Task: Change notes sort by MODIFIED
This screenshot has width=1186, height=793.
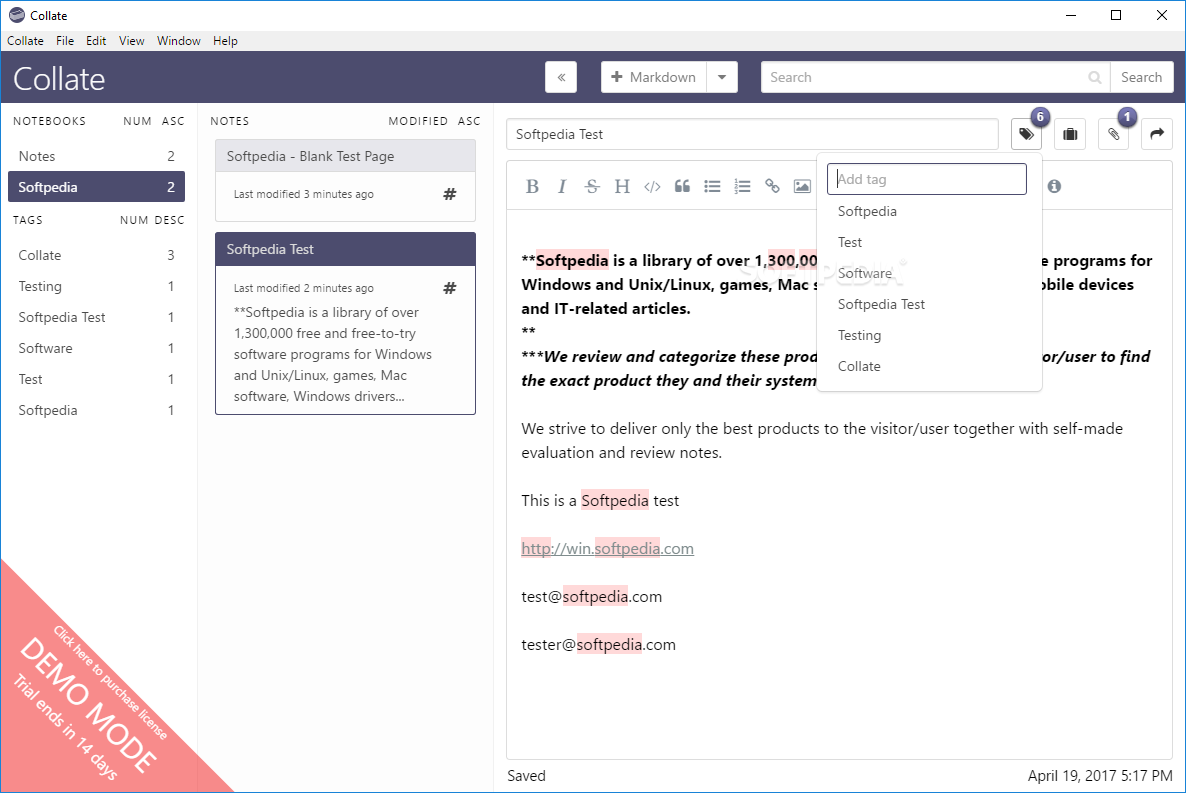Action: [x=418, y=121]
